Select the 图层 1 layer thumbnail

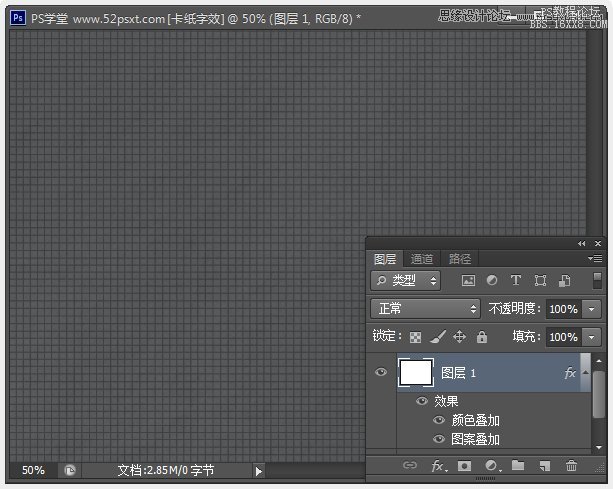point(415,373)
